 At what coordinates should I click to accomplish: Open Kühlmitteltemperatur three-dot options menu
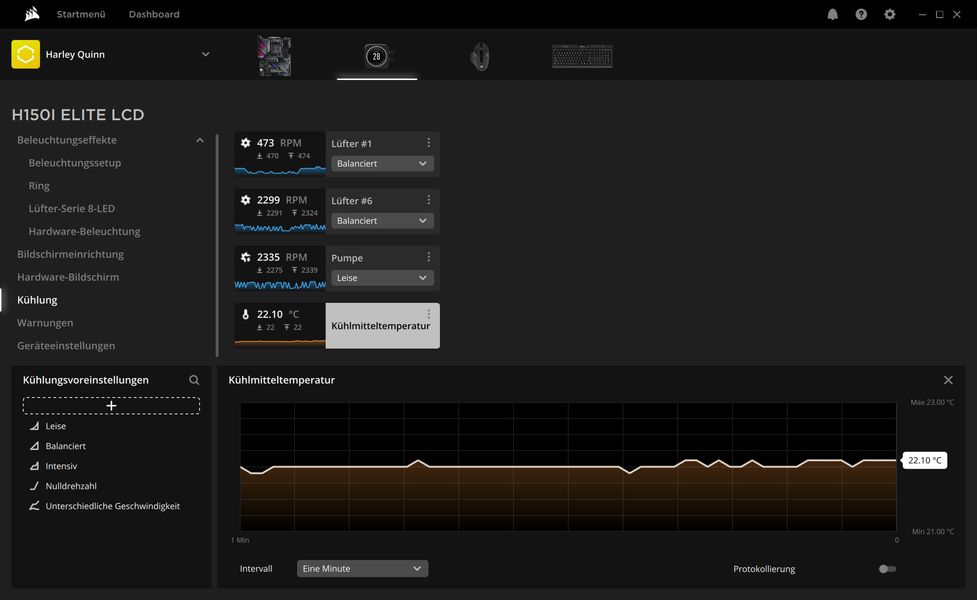[429, 314]
